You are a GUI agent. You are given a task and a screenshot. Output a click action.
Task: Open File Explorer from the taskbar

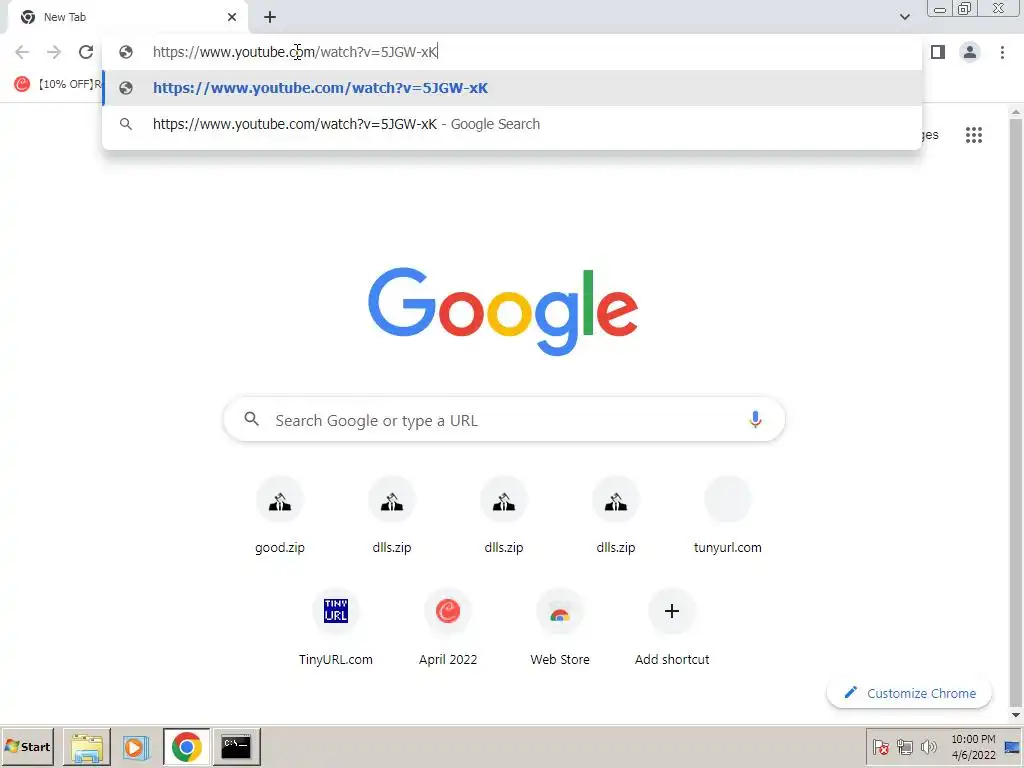tap(87, 746)
